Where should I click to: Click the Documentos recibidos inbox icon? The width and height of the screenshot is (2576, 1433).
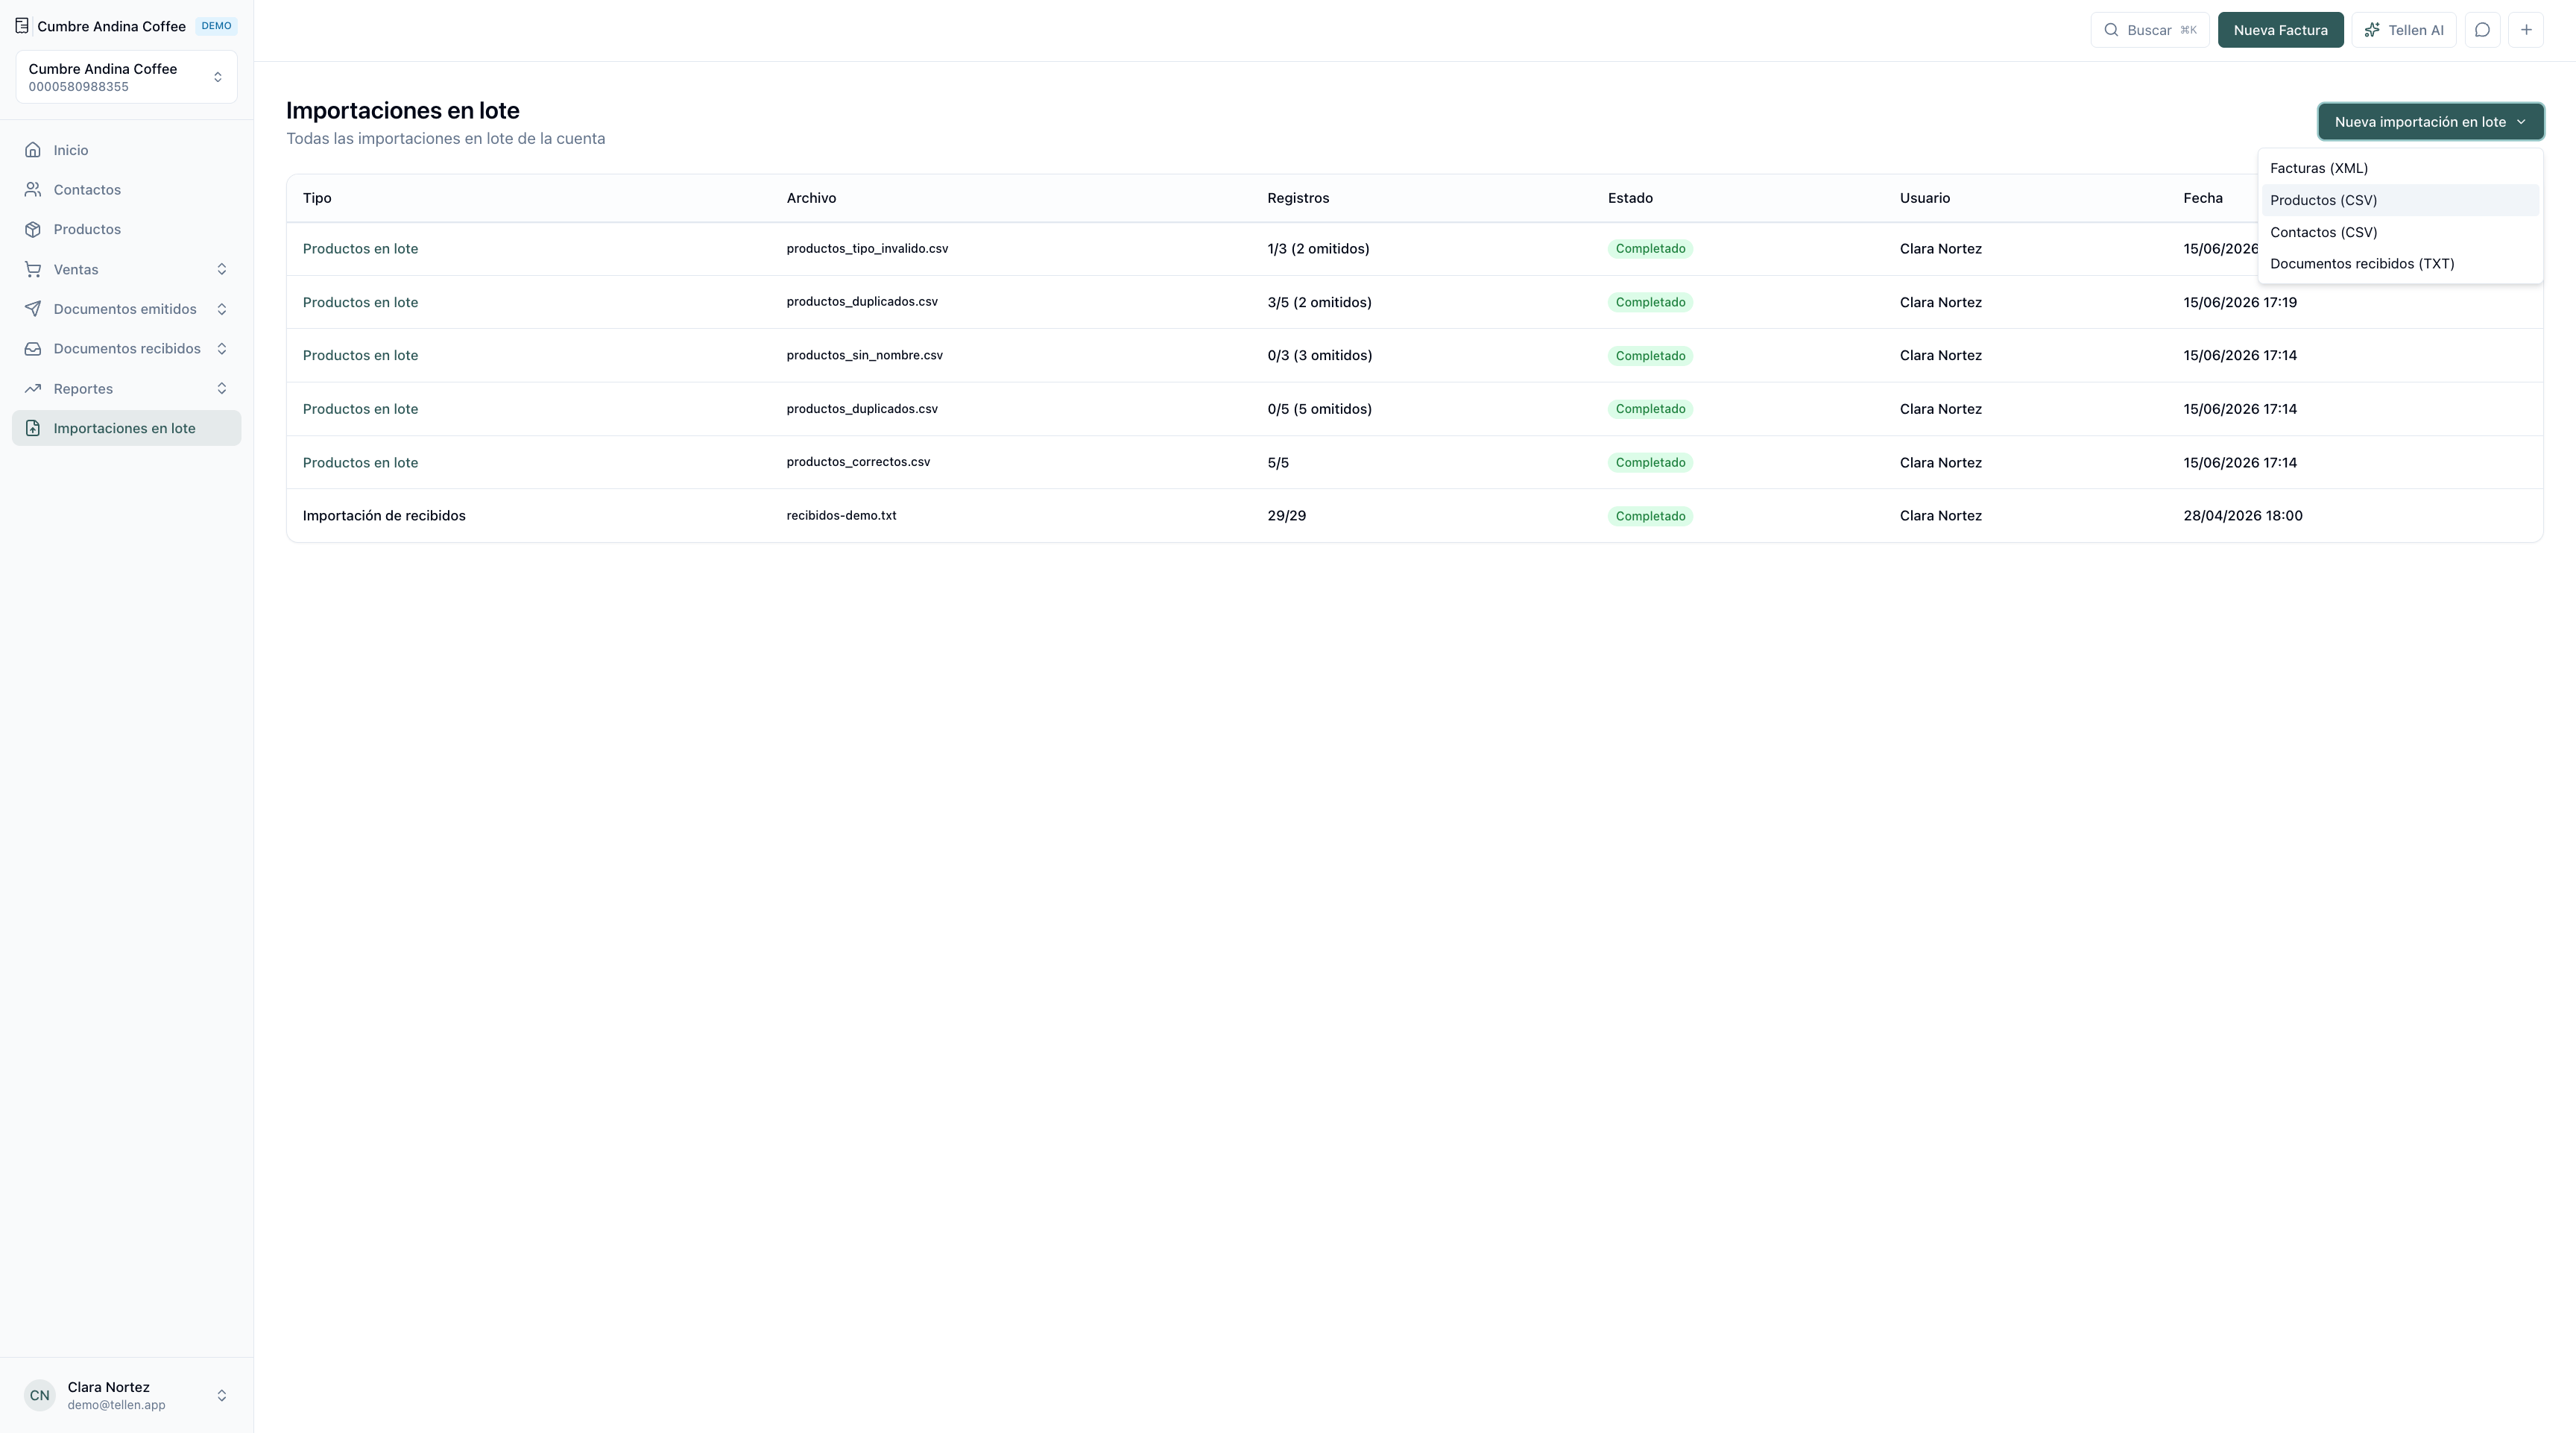click(x=33, y=349)
